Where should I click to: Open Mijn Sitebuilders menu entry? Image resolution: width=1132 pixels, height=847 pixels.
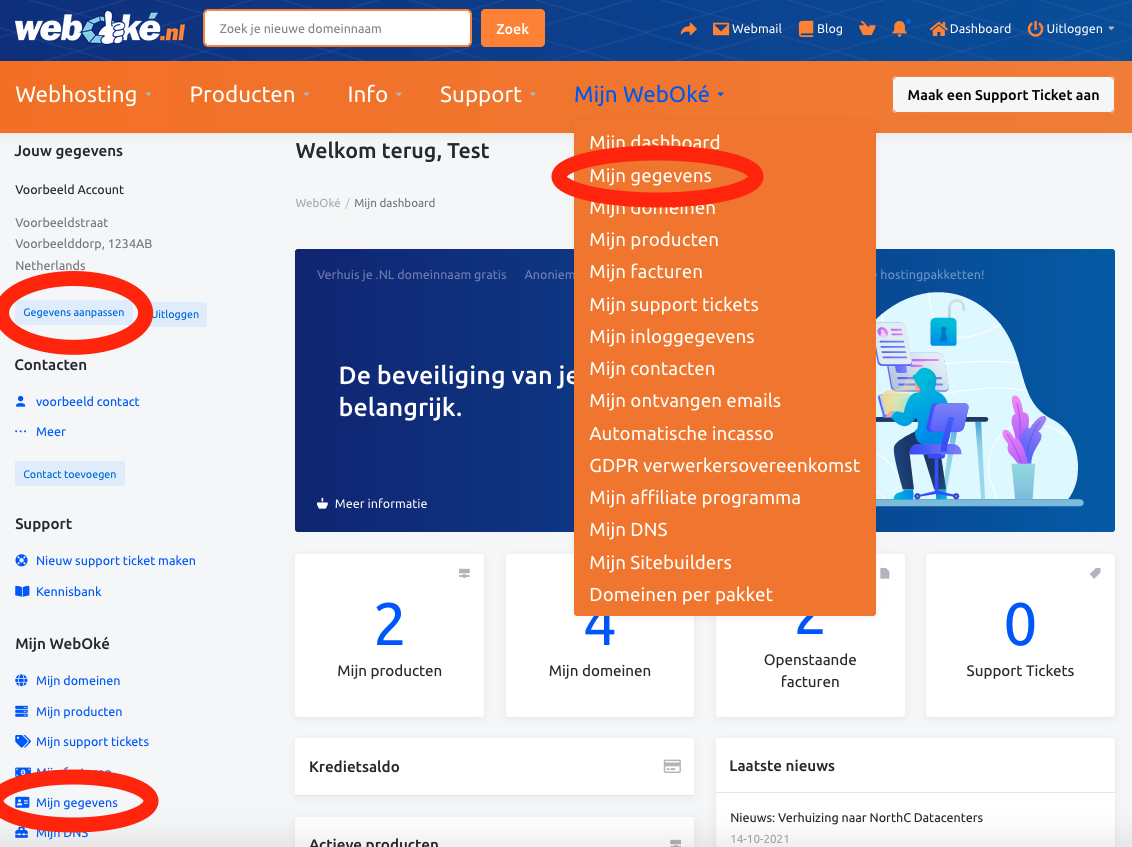click(661, 562)
